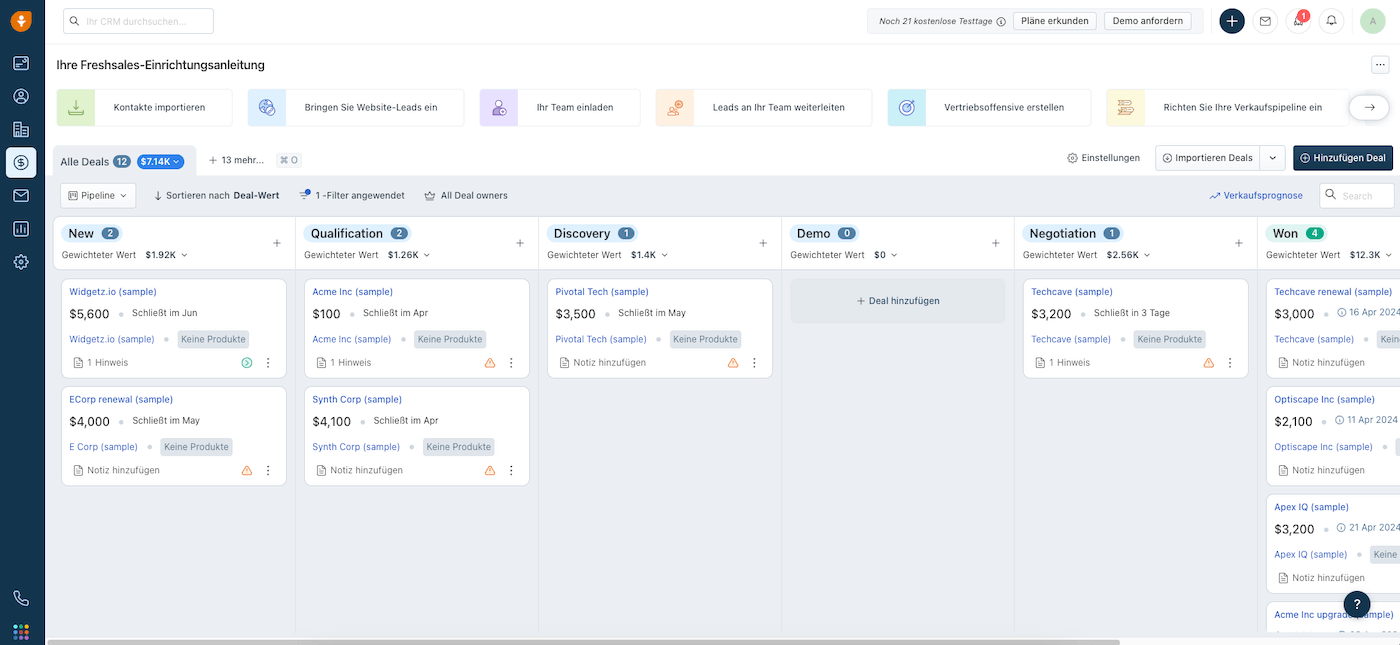Open the Reports chart icon in the sidebar
1400x645 pixels.
pyautogui.click(x=21, y=228)
